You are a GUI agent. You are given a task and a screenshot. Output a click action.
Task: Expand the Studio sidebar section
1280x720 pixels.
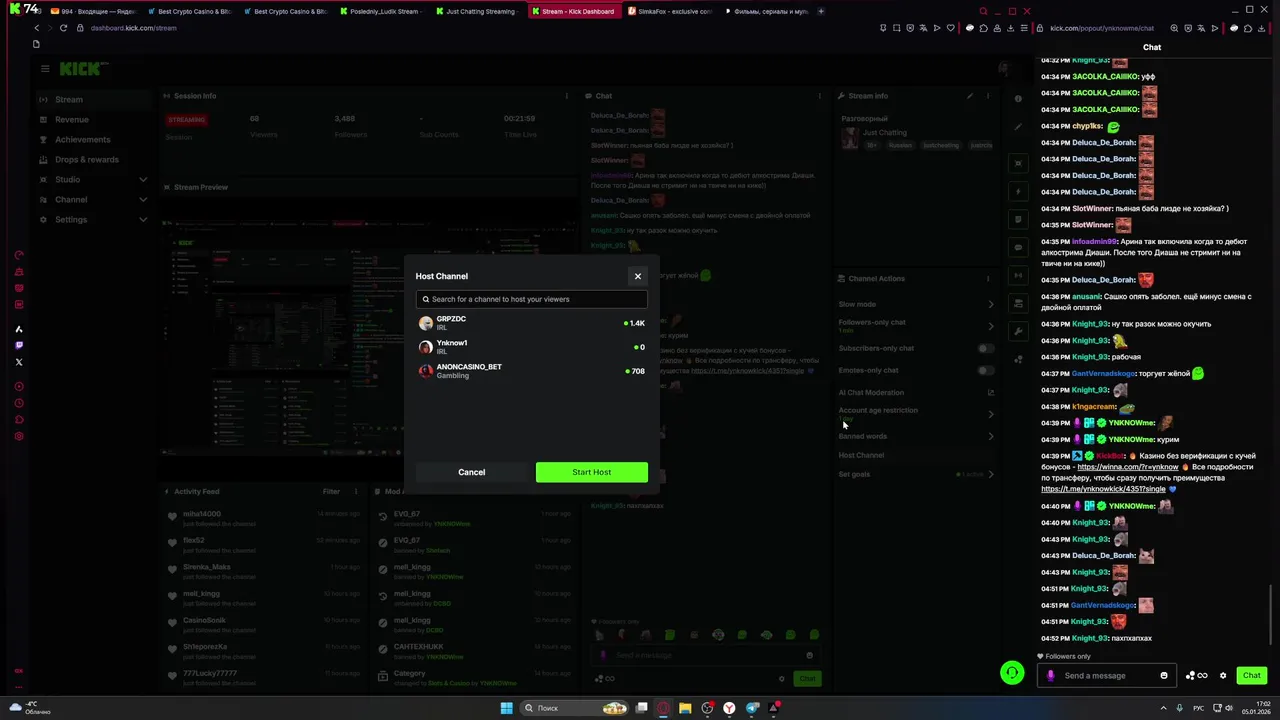[x=92, y=179]
